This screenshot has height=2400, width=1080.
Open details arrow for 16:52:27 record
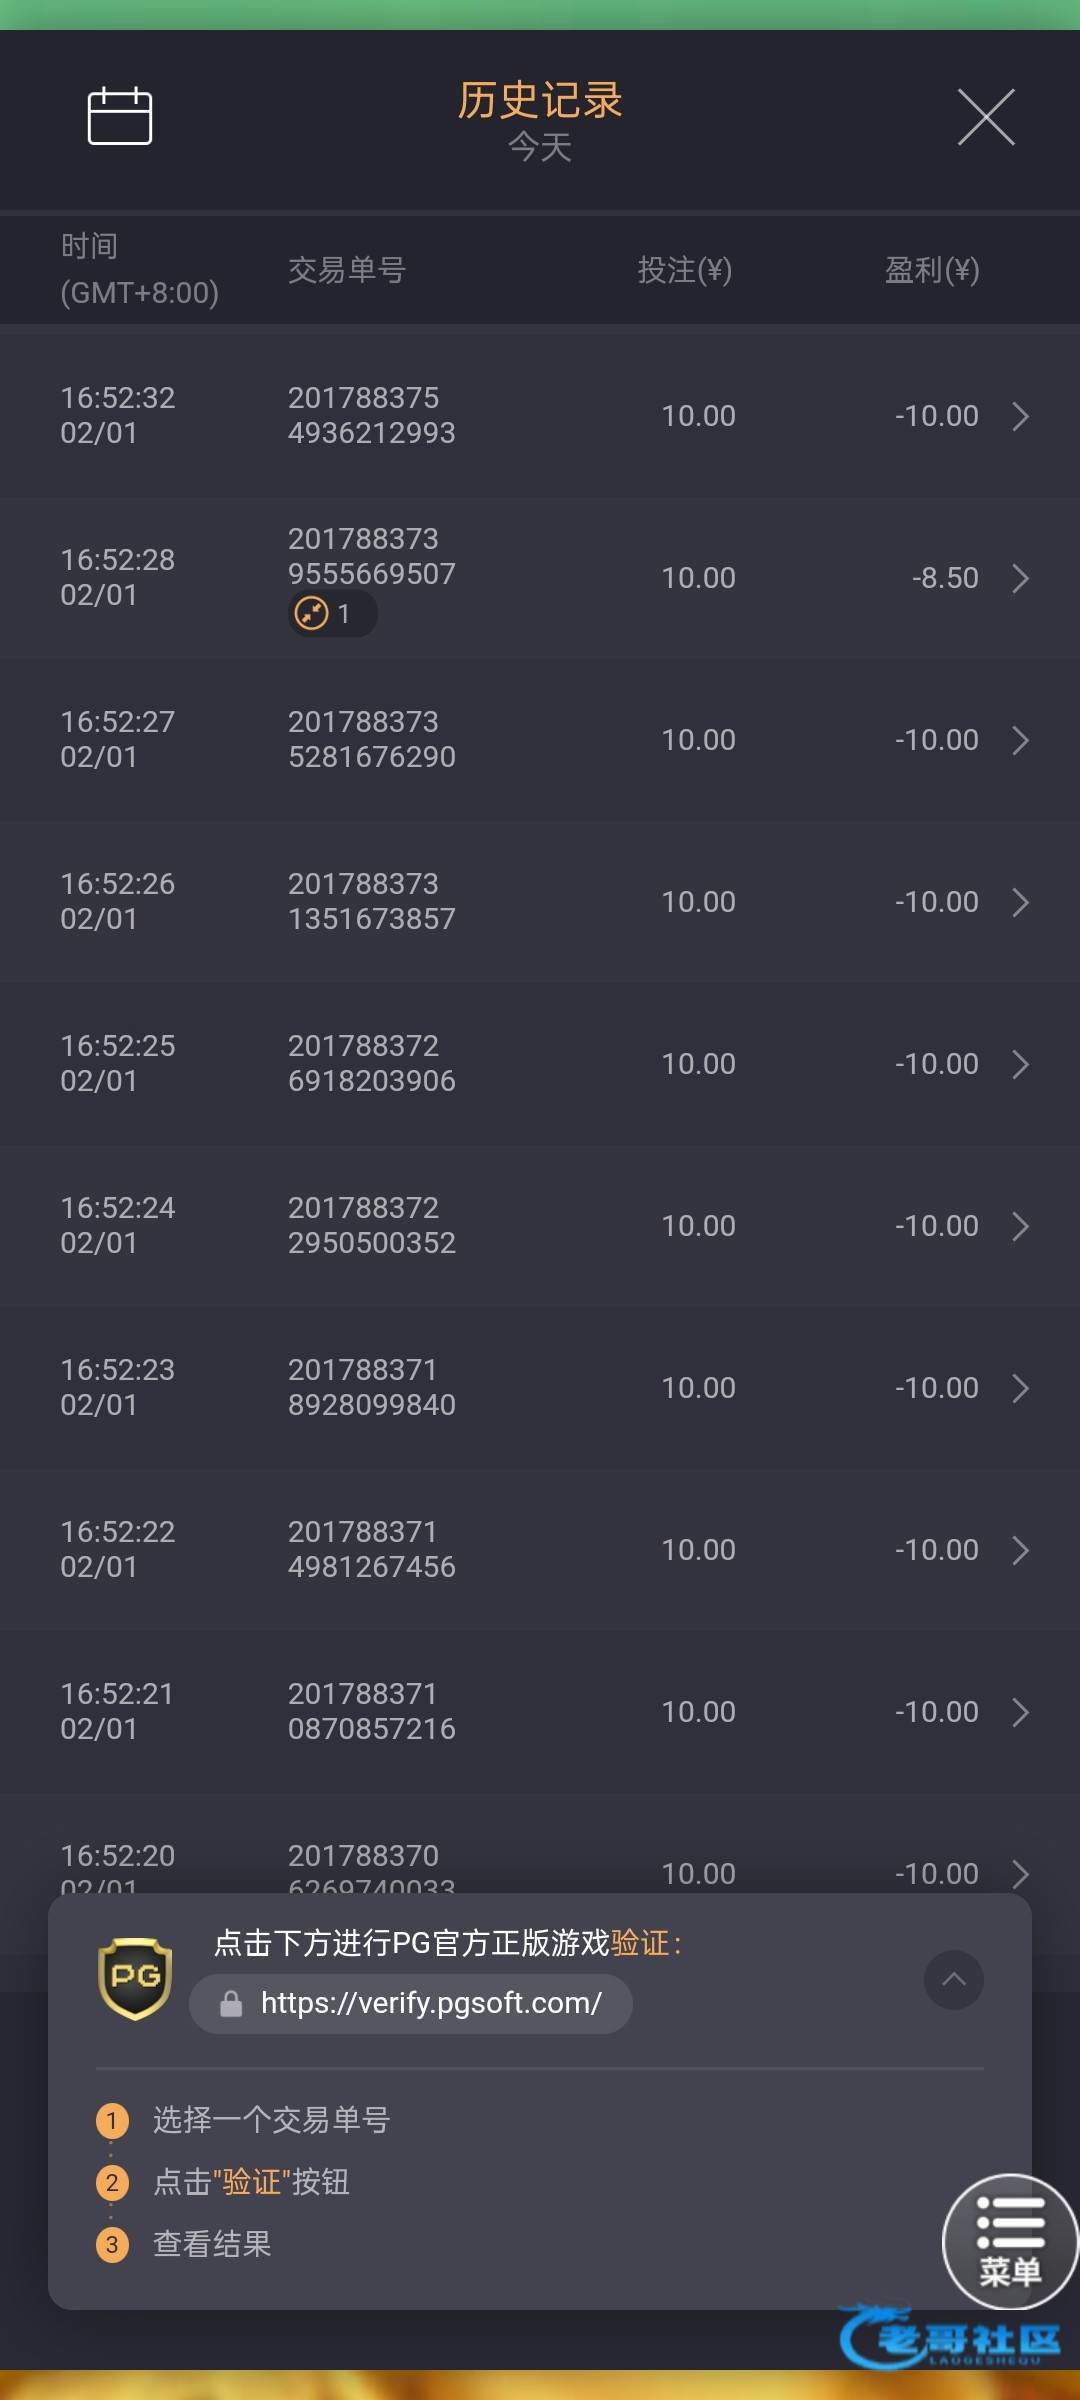[x=1020, y=740]
